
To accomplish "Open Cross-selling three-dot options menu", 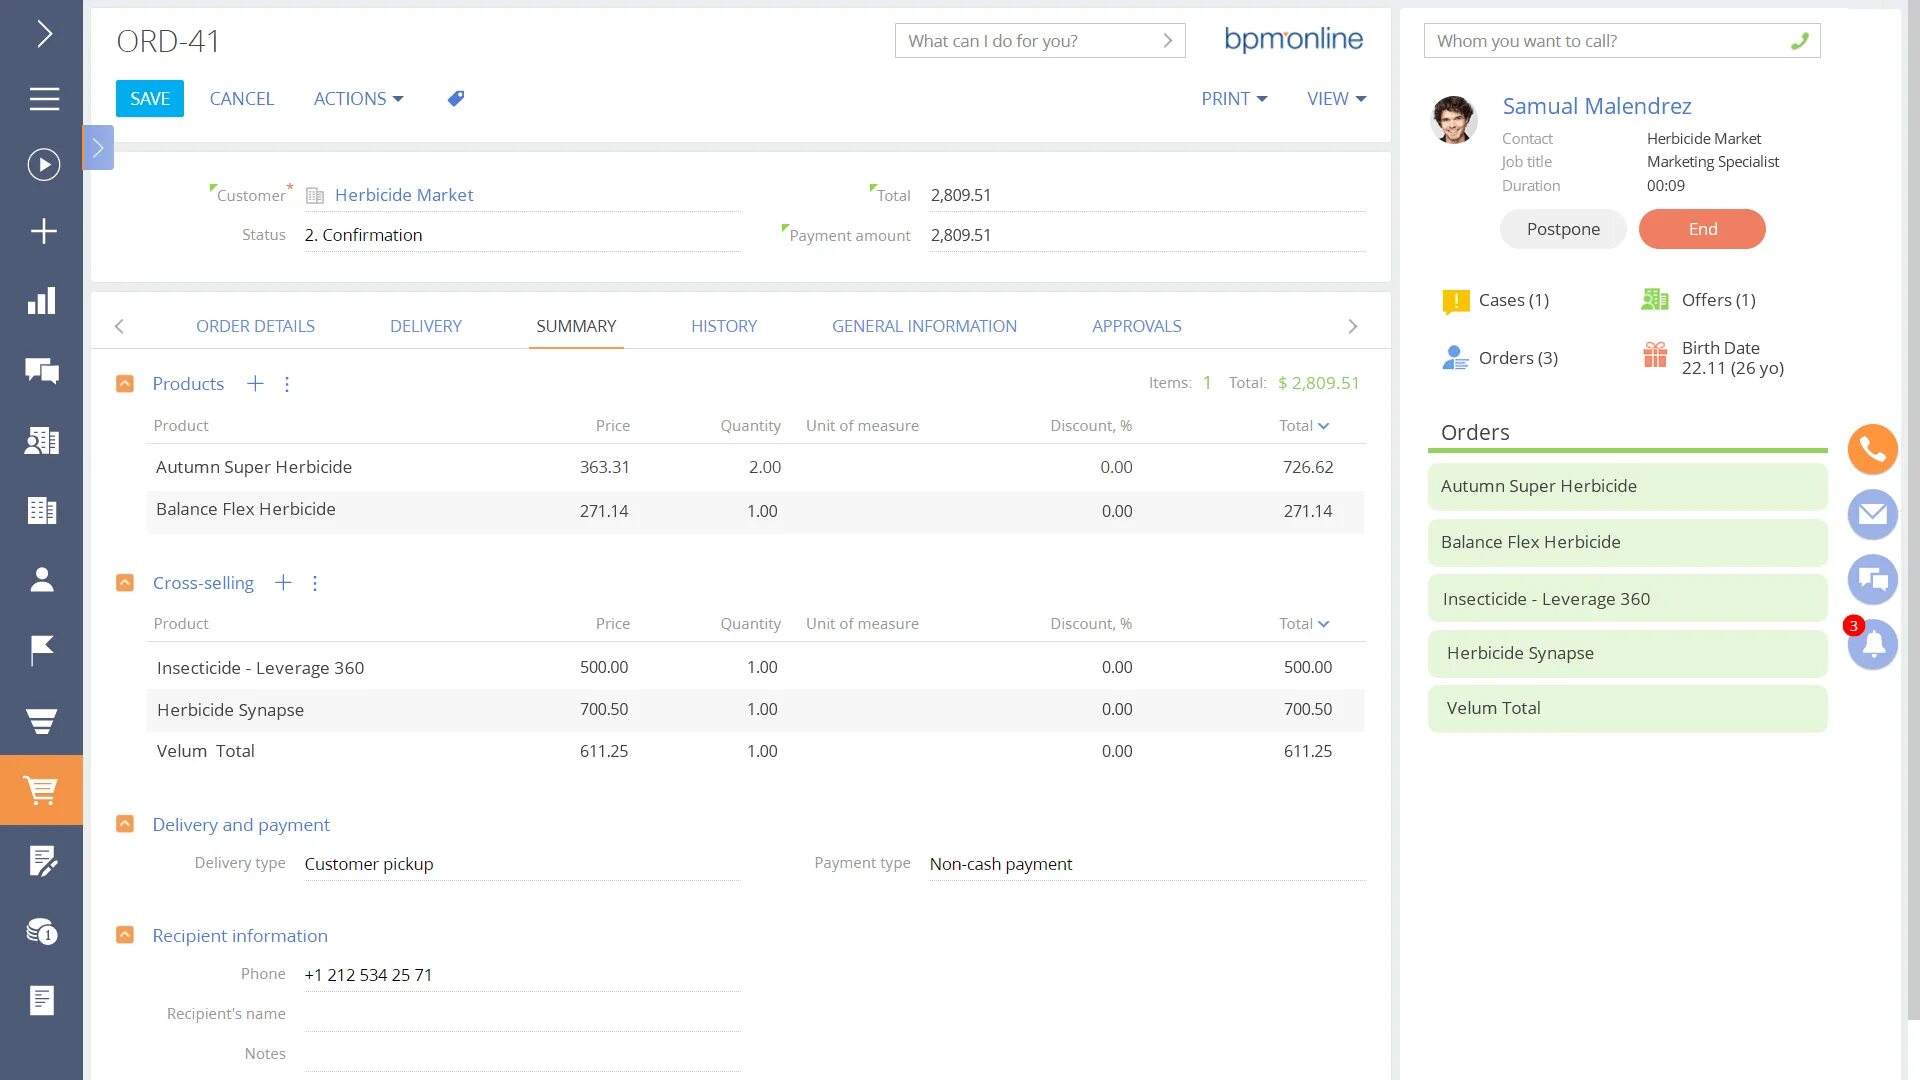I will [315, 583].
